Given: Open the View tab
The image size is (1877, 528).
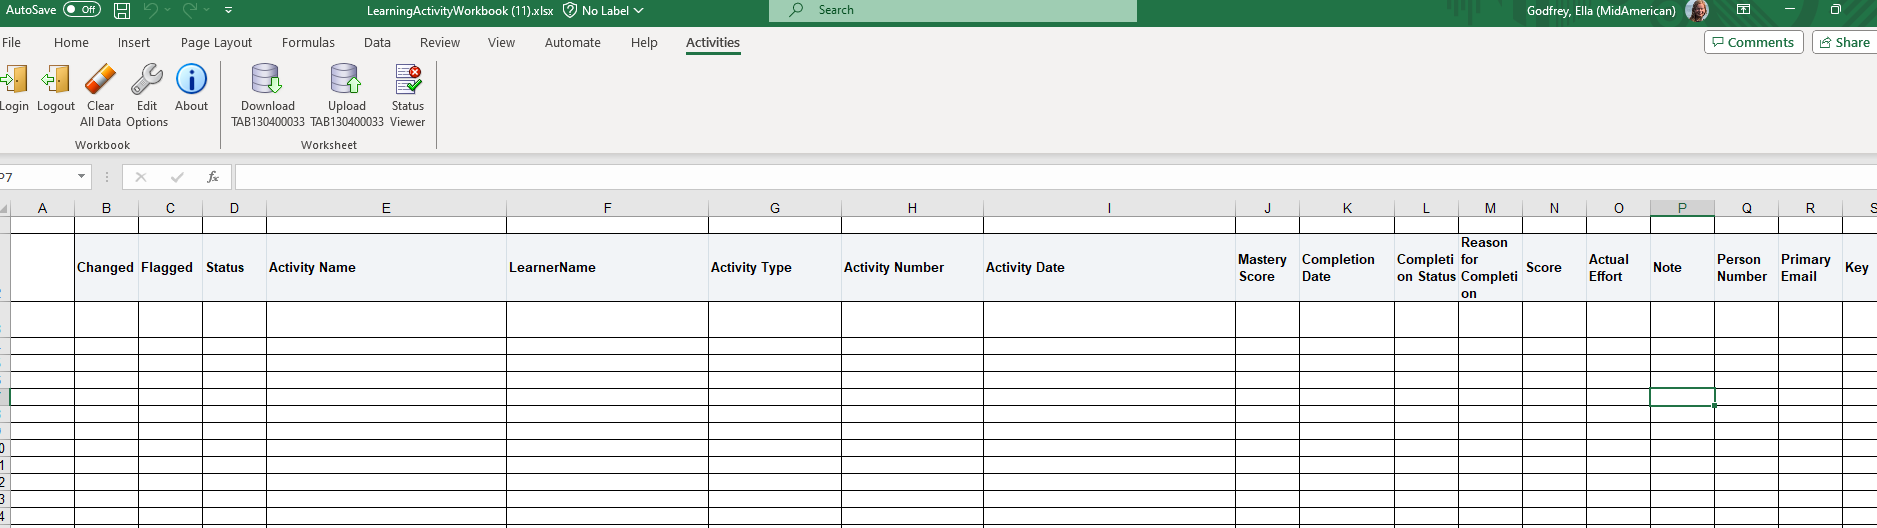Looking at the screenshot, I should (501, 42).
